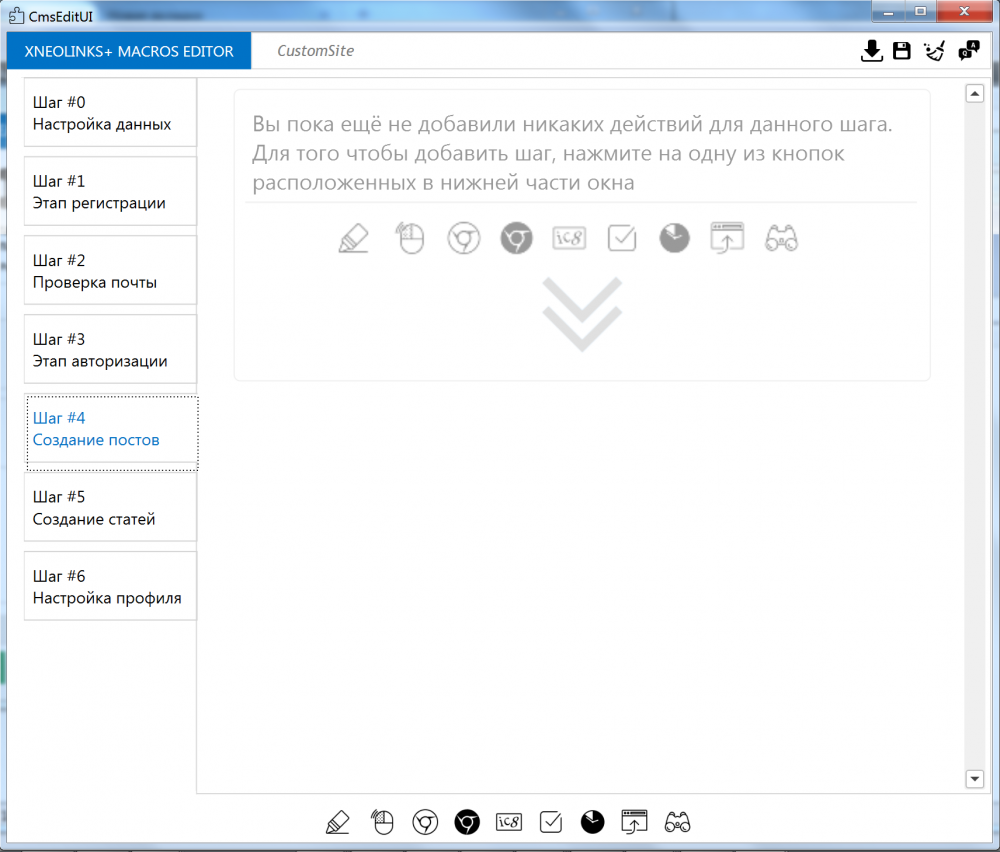Click the magic wand clean-up icon in header

tap(935, 51)
